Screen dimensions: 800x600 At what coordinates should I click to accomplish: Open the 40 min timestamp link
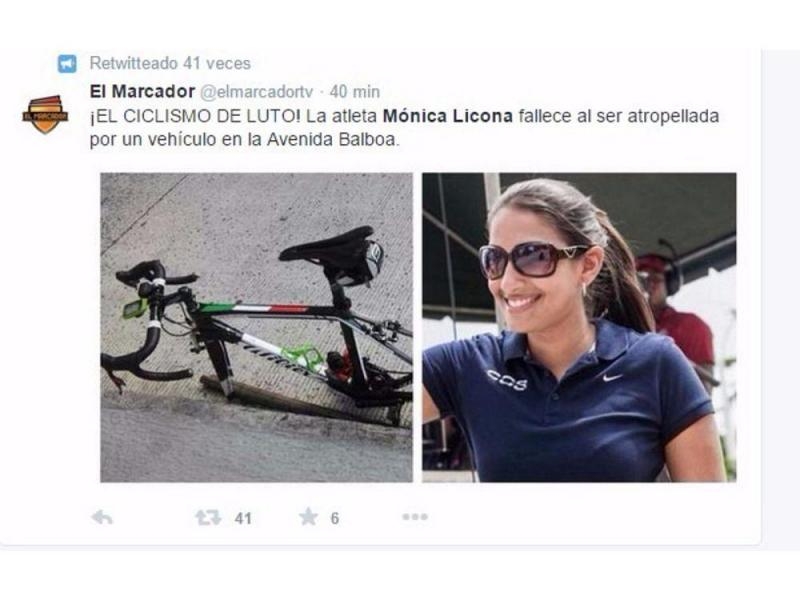tap(355, 92)
